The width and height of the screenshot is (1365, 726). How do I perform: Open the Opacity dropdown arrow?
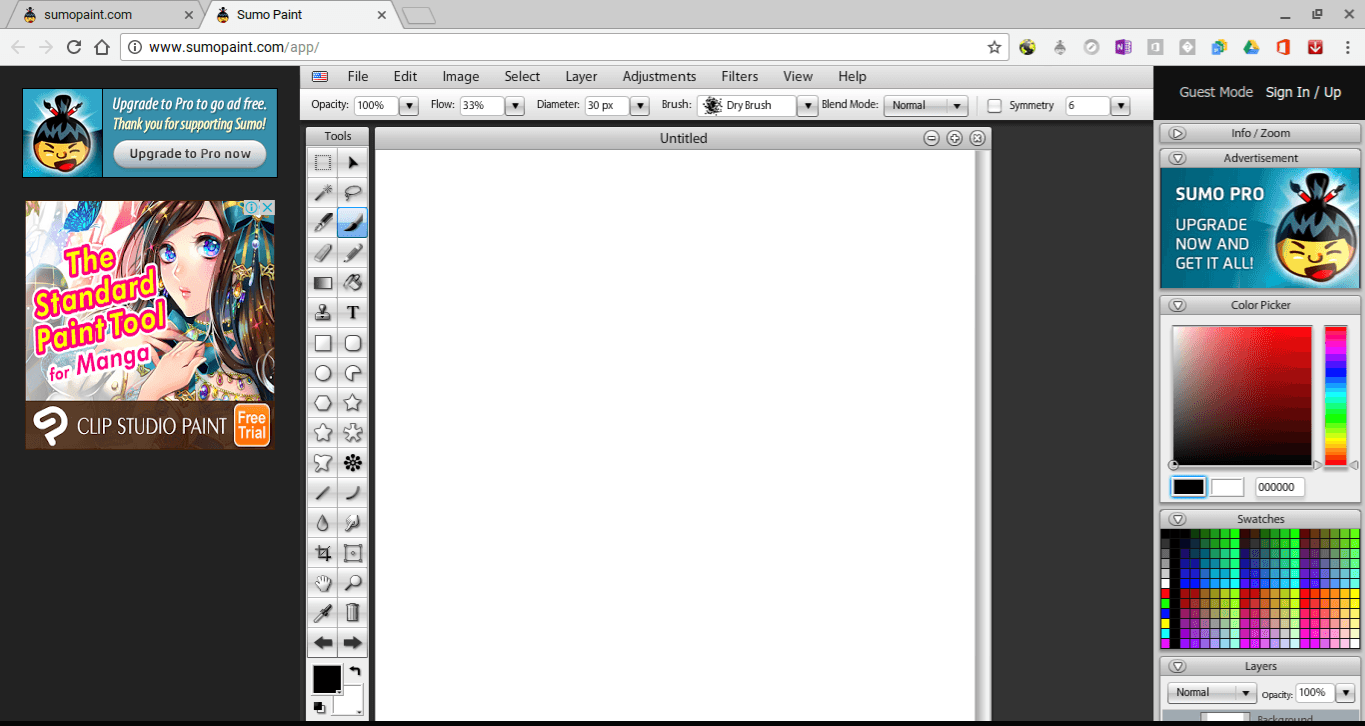coord(408,105)
